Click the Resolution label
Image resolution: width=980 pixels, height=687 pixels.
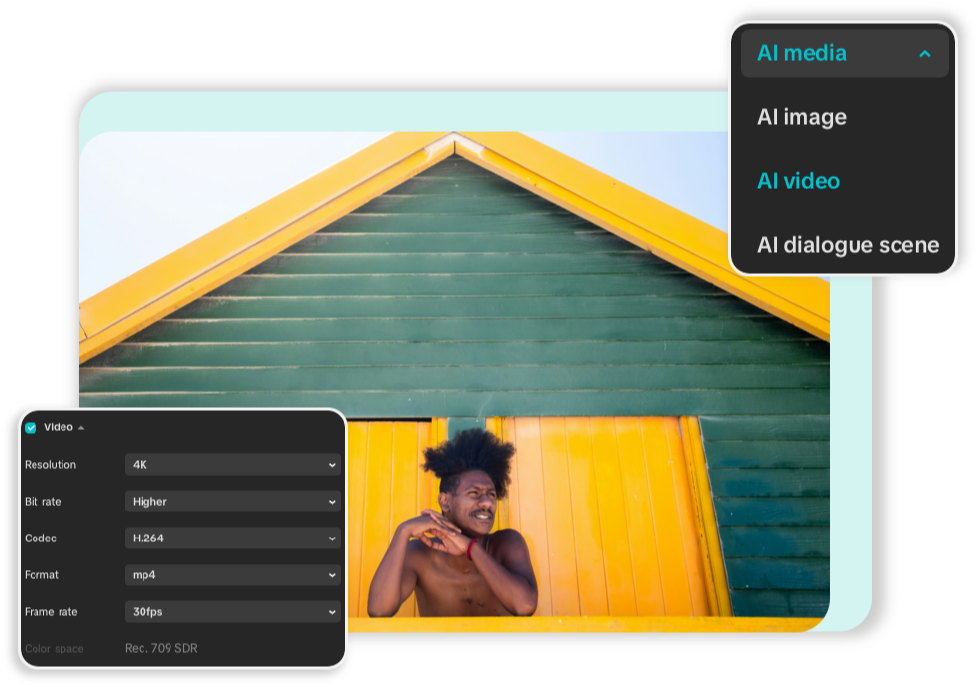click(x=50, y=464)
